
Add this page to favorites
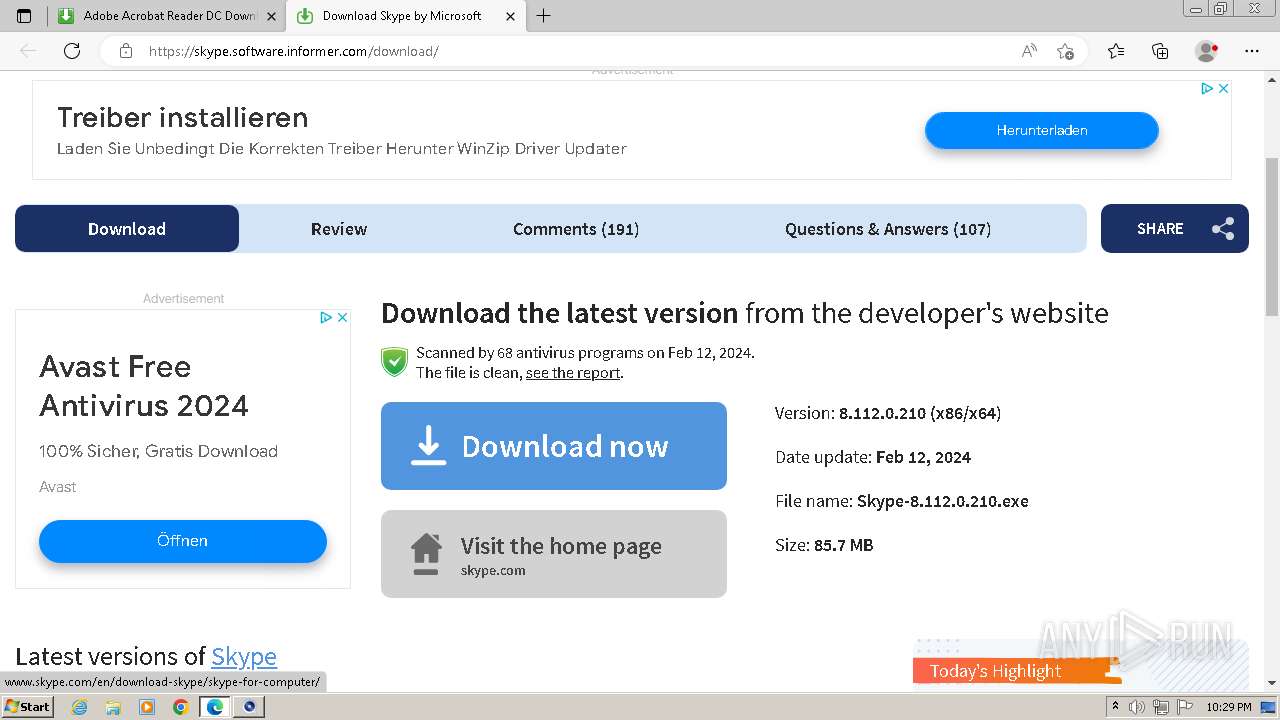(1065, 51)
